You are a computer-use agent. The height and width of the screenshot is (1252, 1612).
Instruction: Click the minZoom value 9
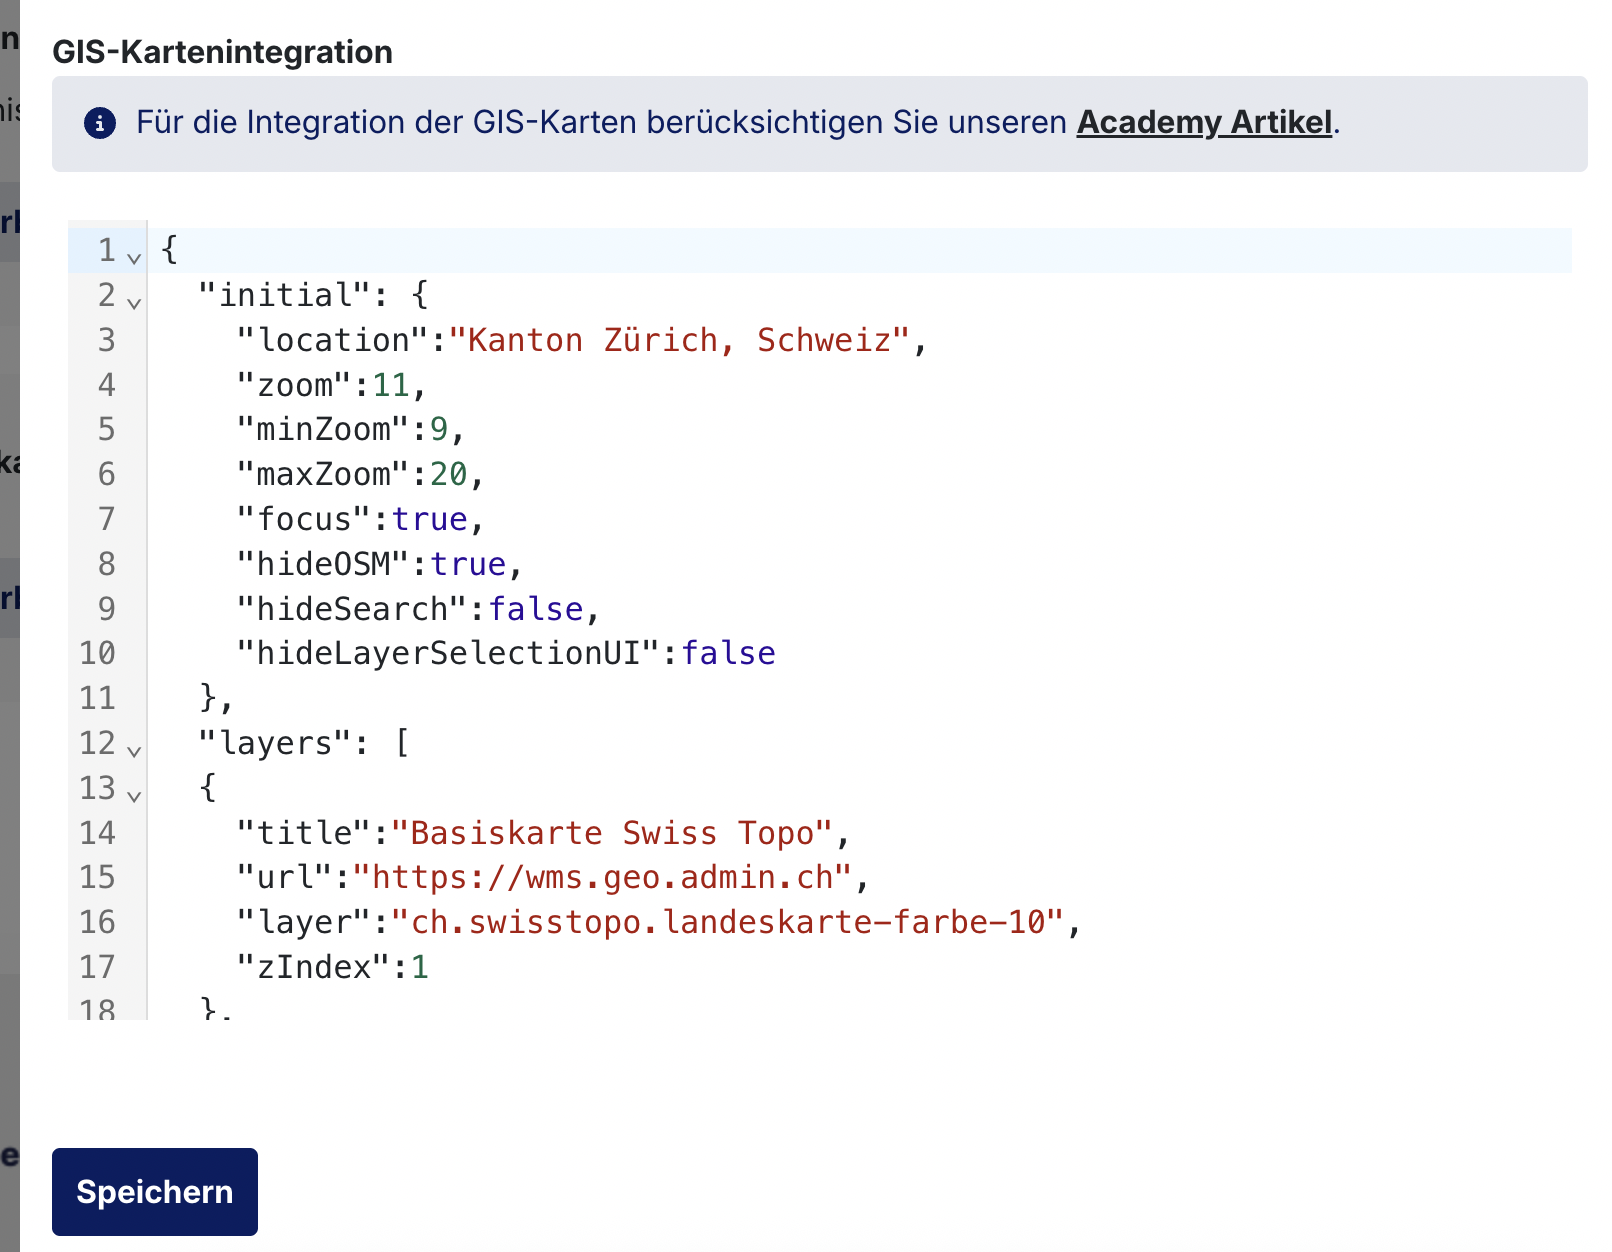point(439,430)
